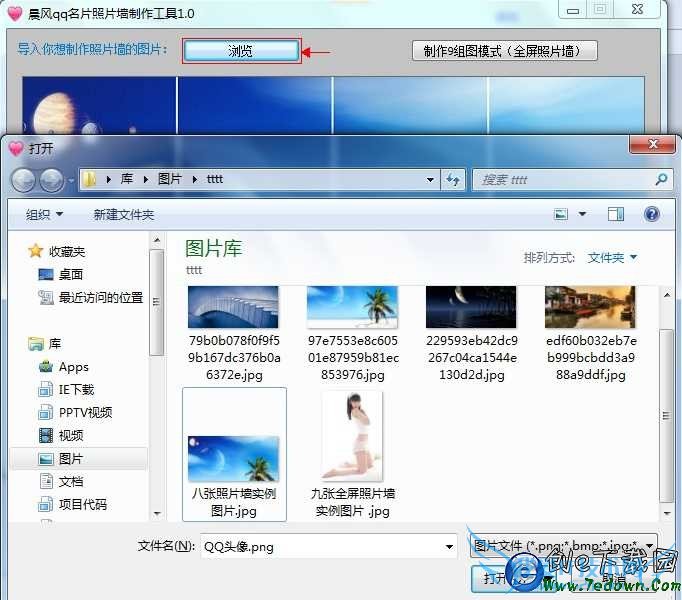Expand the arrow after 图片 in the breadcrumb
682x600 pixels.
coord(194,179)
